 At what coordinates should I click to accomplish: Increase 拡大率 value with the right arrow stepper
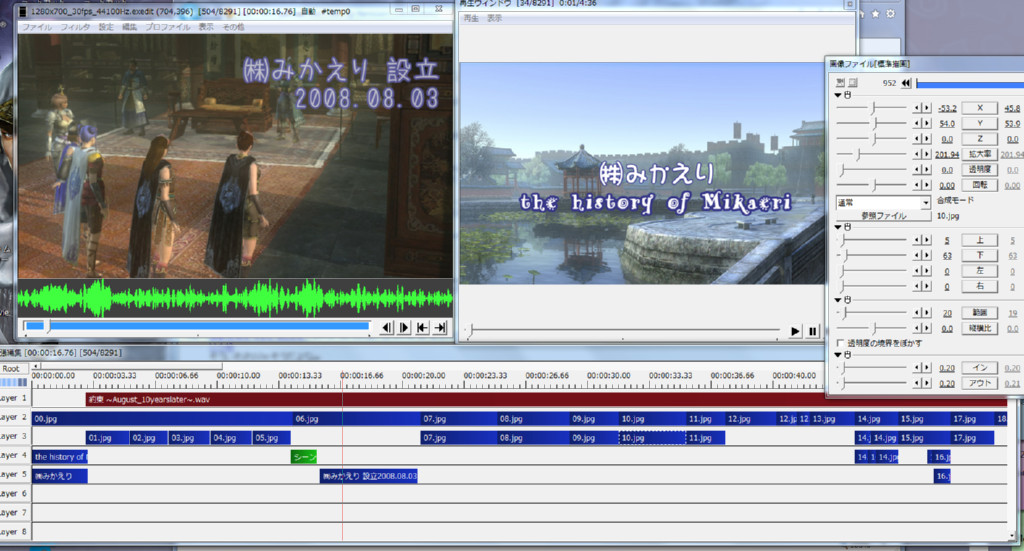click(x=926, y=154)
